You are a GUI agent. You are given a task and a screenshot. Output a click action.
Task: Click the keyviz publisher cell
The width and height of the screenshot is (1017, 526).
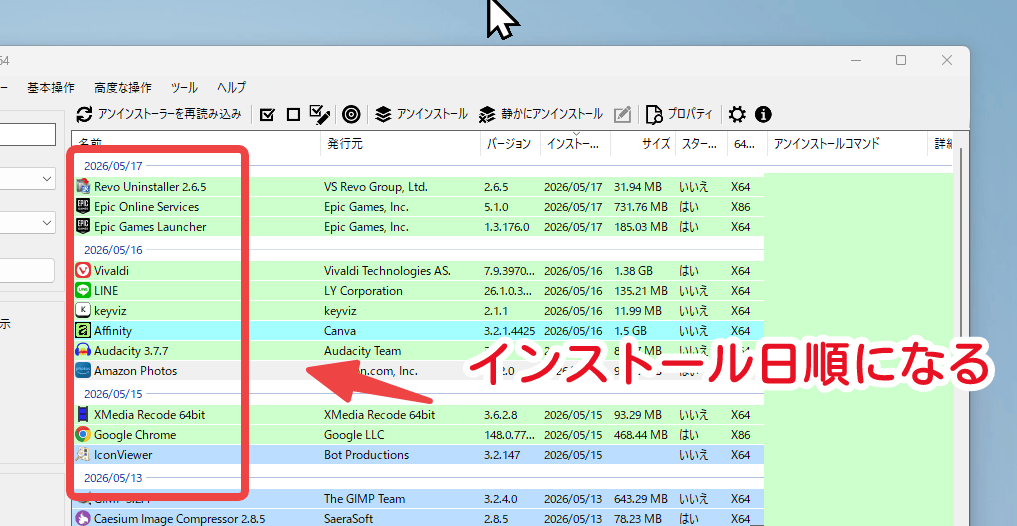340,311
